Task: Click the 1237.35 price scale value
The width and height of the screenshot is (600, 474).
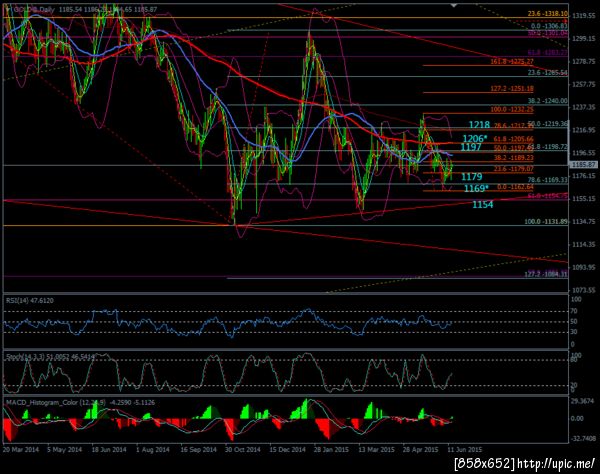Action: pyautogui.click(x=584, y=108)
